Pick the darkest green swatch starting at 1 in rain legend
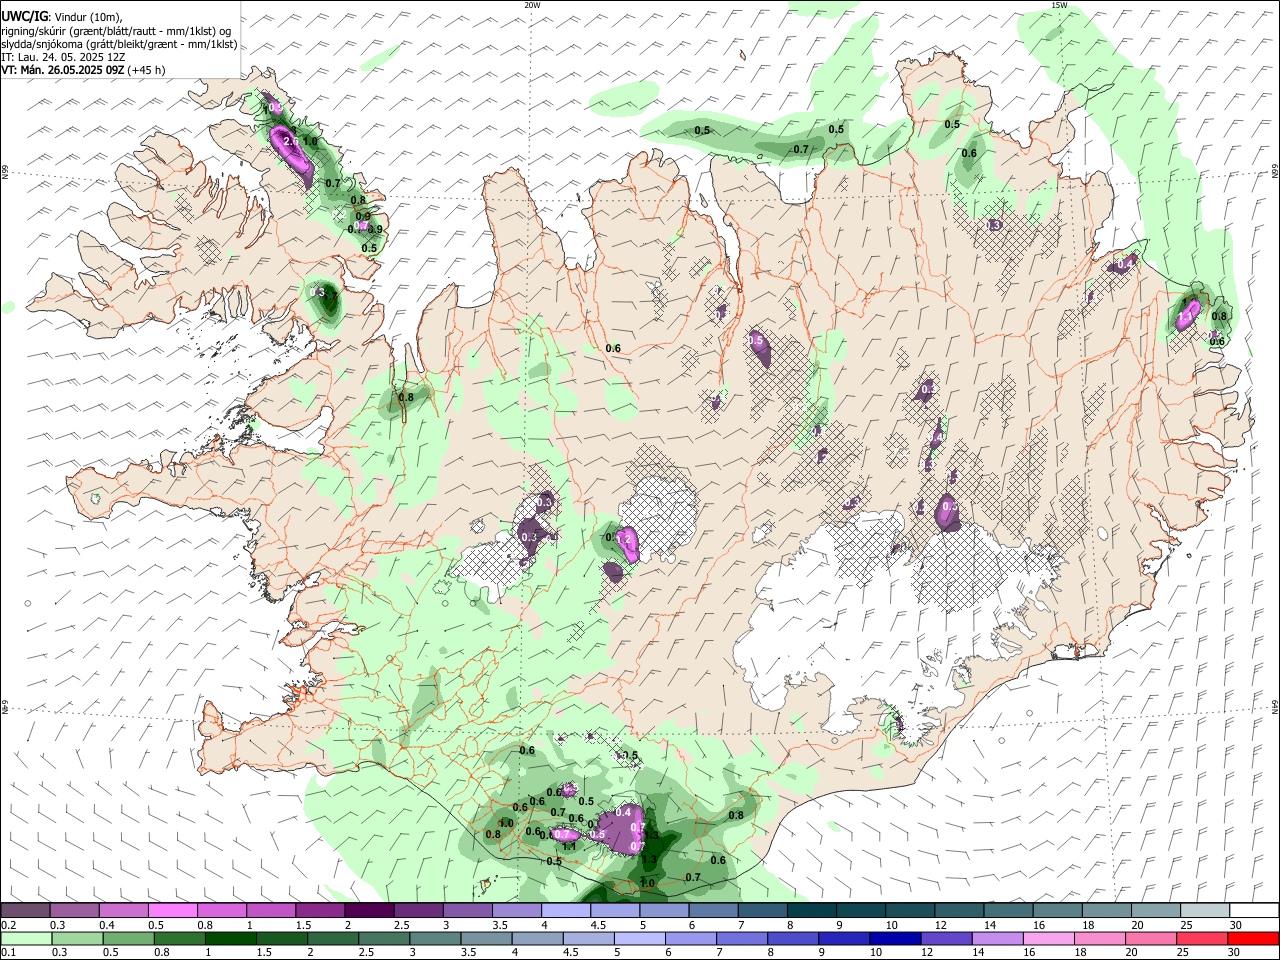 coord(230,938)
